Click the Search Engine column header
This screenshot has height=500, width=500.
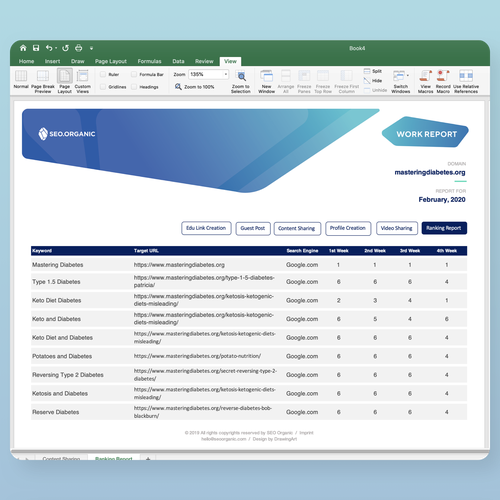click(302, 251)
